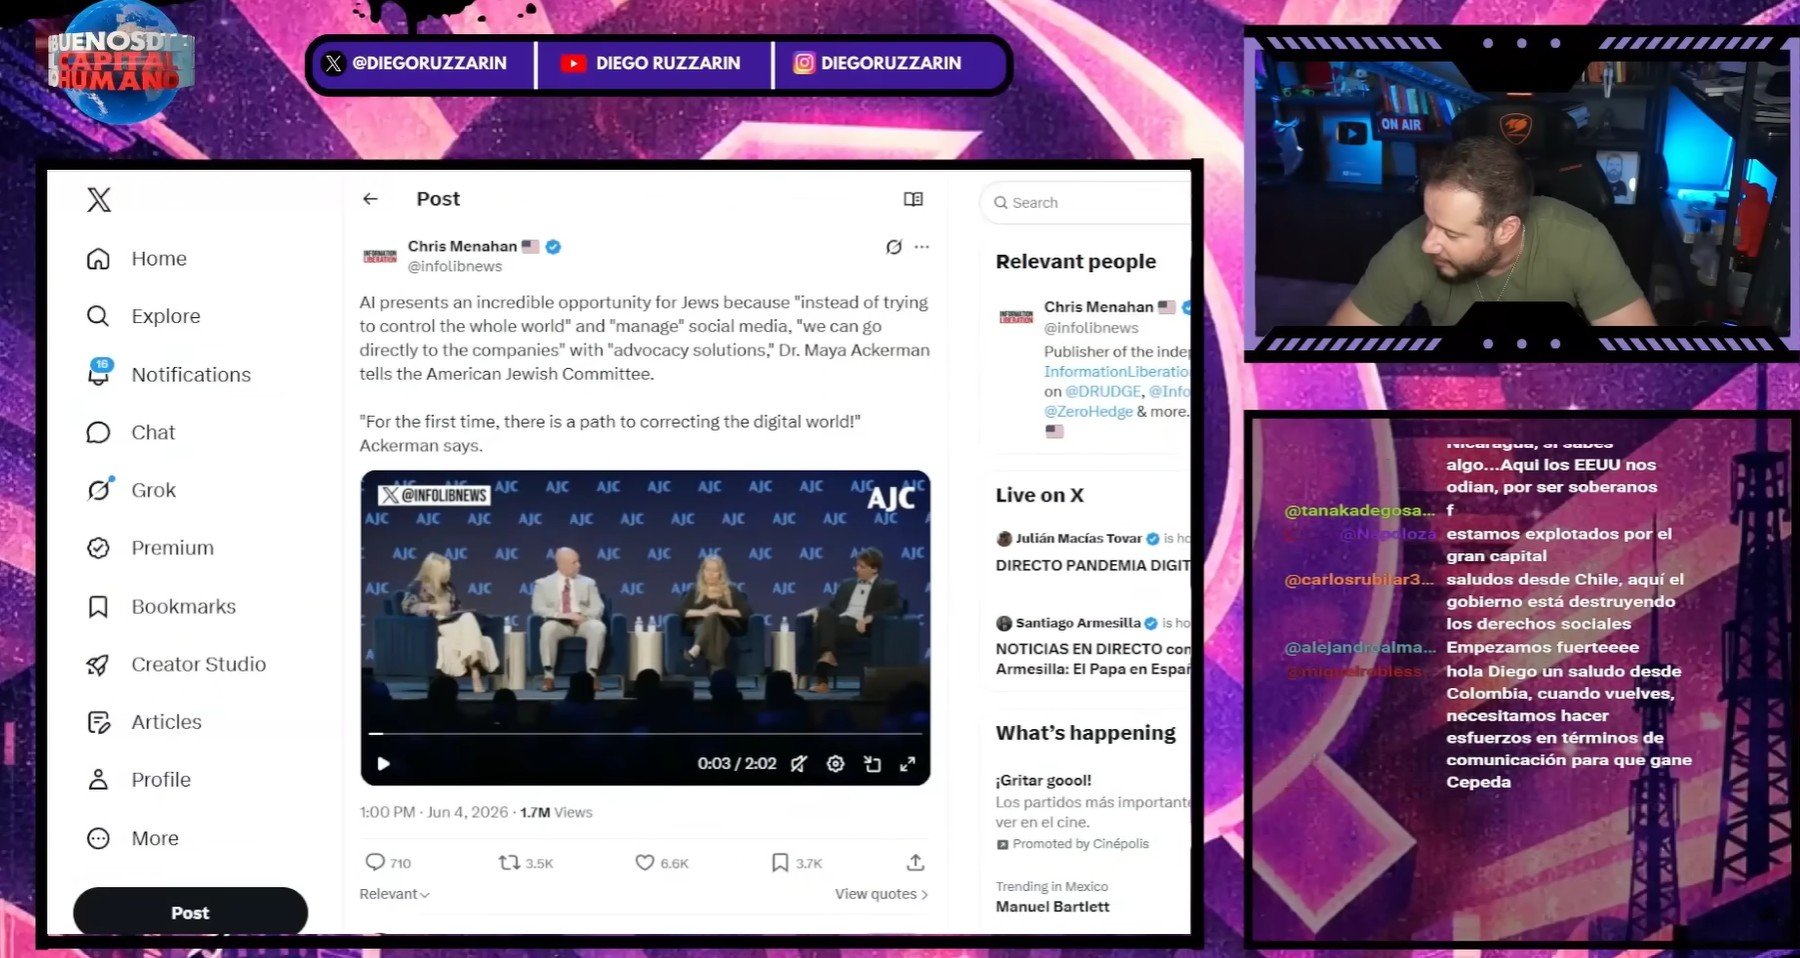Open the Articles icon
This screenshot has width=1800, height=958.
pos(98,722)
